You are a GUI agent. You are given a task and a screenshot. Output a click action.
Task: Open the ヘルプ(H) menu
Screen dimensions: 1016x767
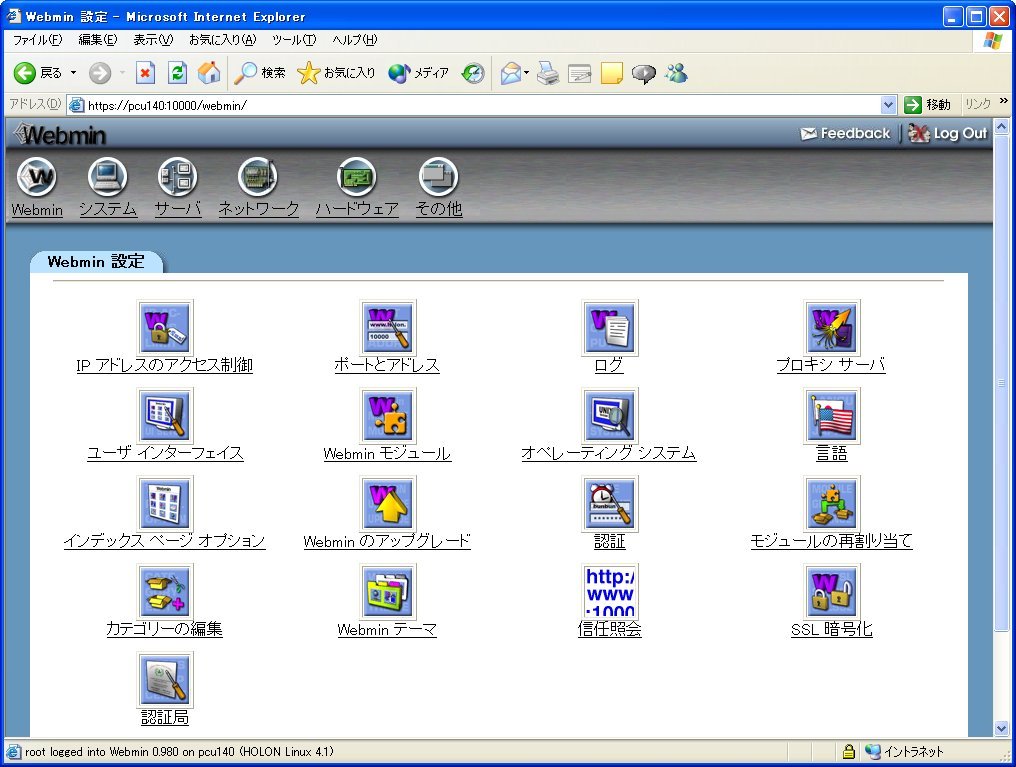pos(354,40)
